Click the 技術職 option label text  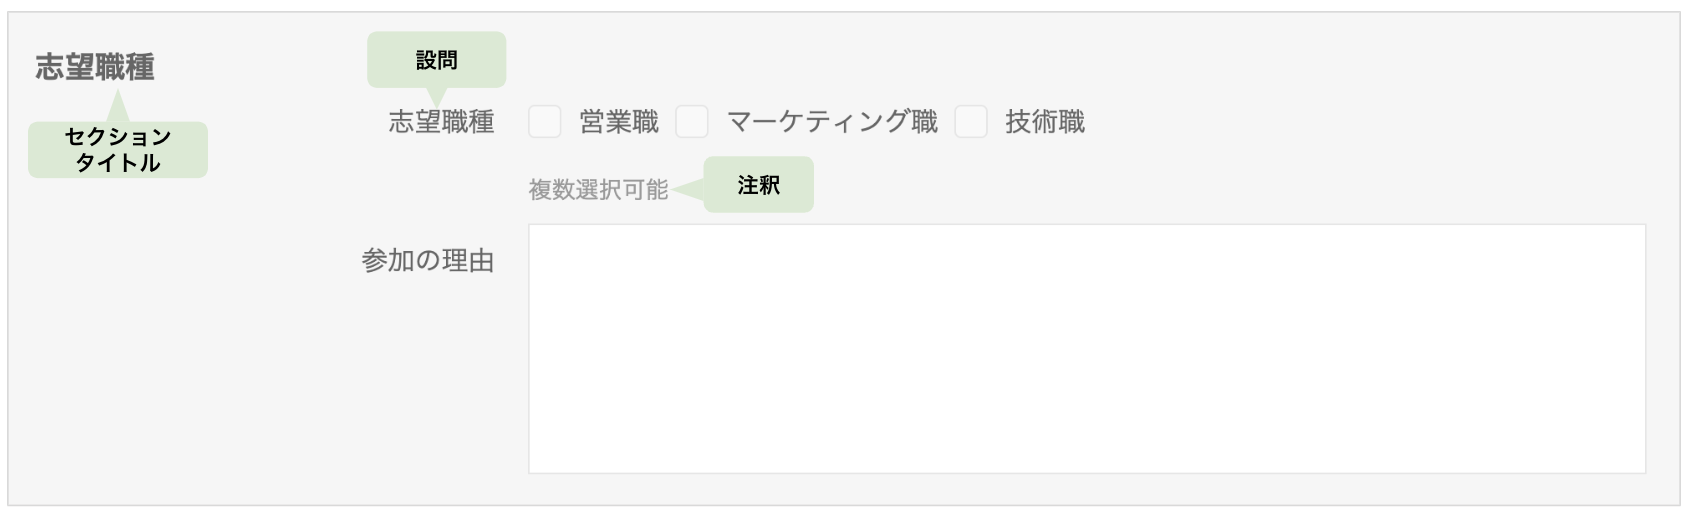(1045, 122)
